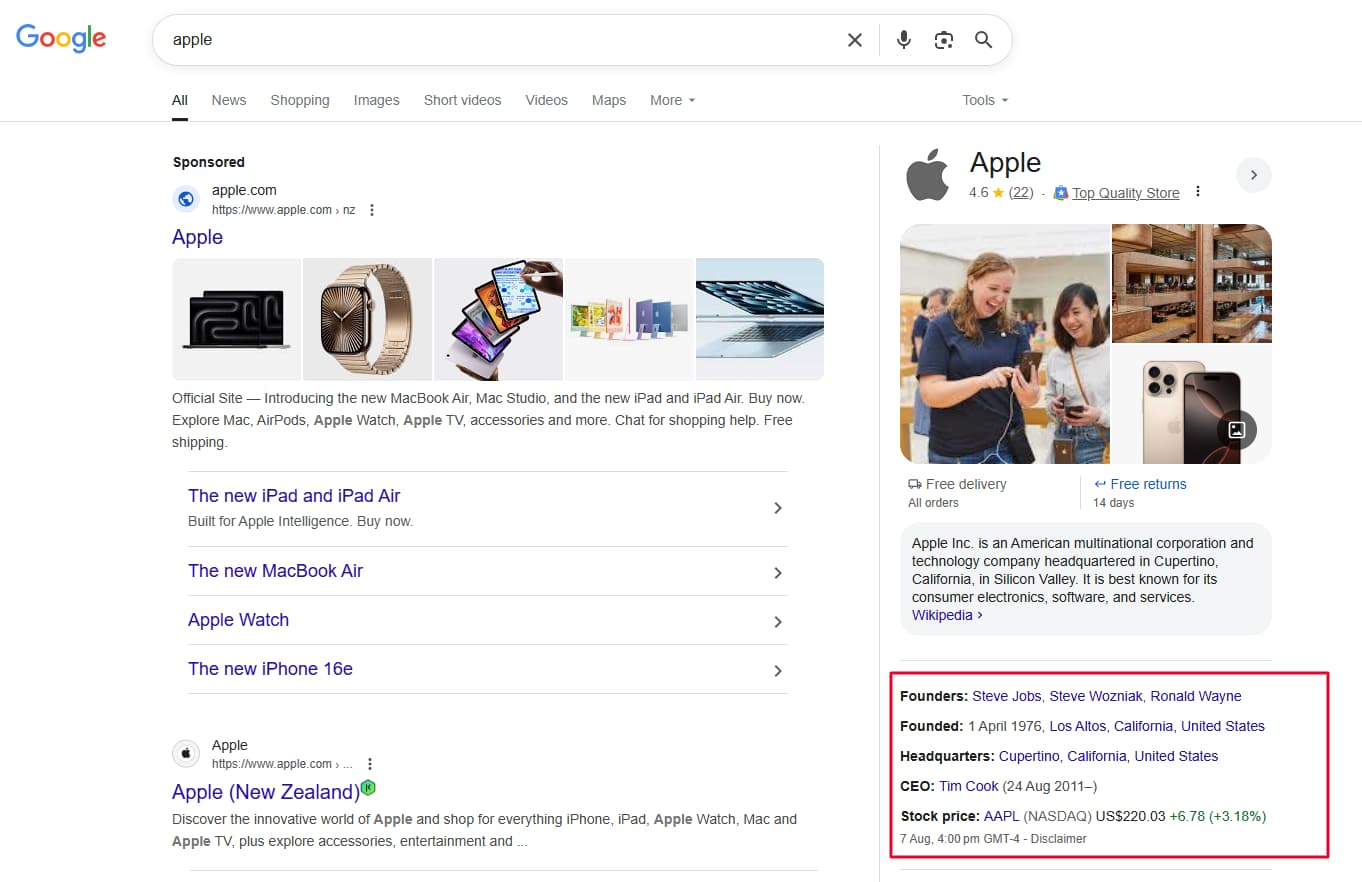Click the Tim Cook CEO link
Viewport: 1362px width, 882px height.
tap(968, 786)
